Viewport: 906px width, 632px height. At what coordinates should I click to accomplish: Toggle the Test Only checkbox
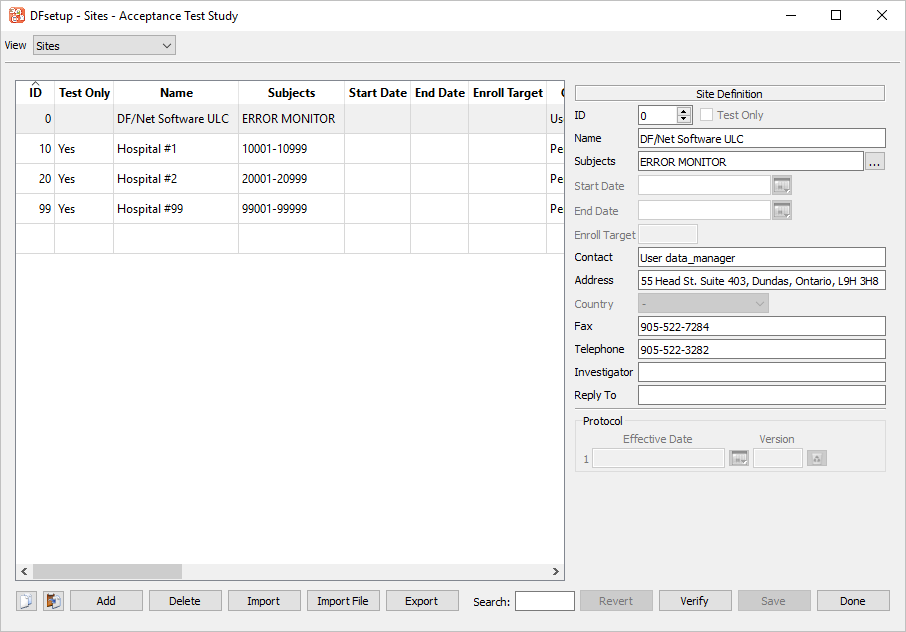click(x=707, y=115)
